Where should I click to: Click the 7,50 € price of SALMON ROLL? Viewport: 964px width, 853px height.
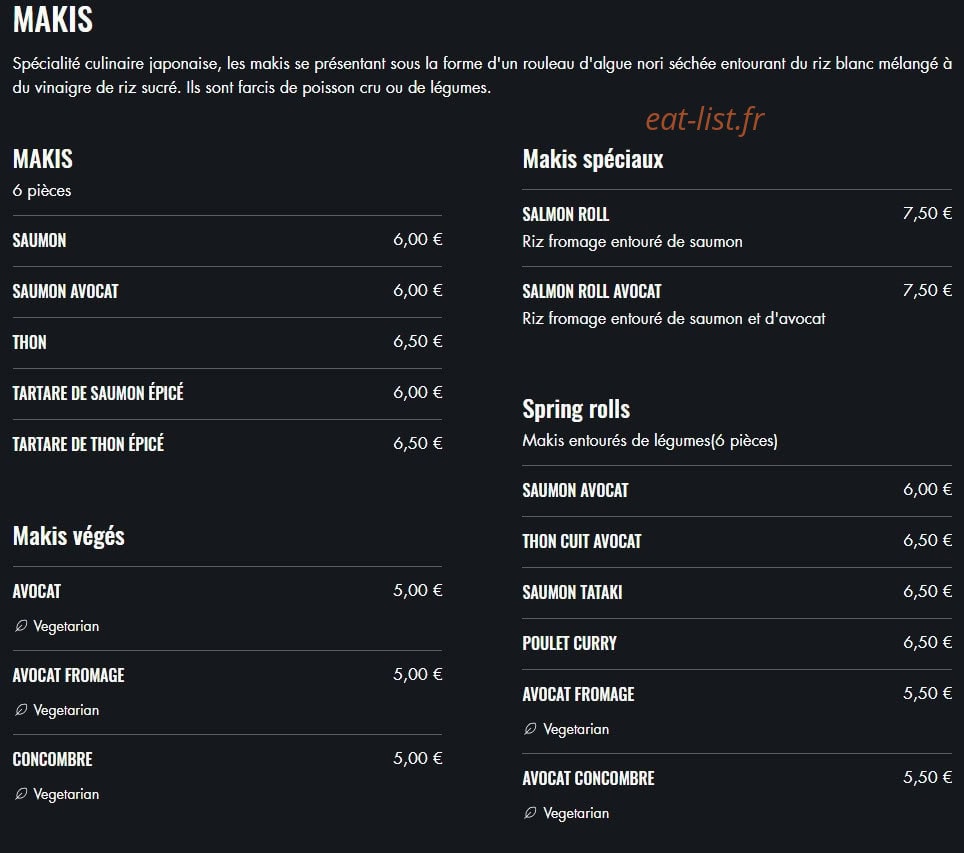point(927,213)
